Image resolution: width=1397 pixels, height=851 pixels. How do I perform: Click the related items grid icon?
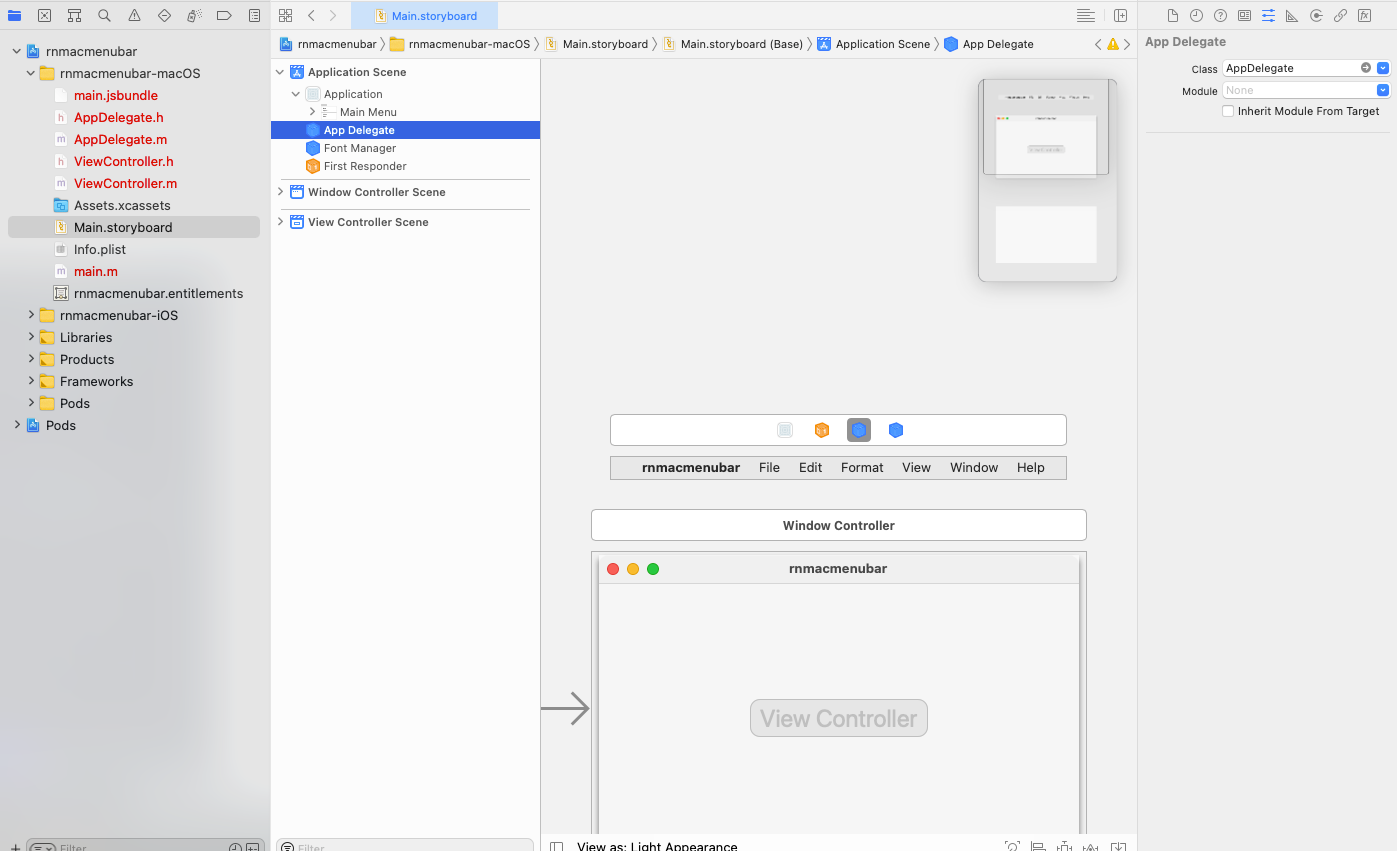pos(286,16)
